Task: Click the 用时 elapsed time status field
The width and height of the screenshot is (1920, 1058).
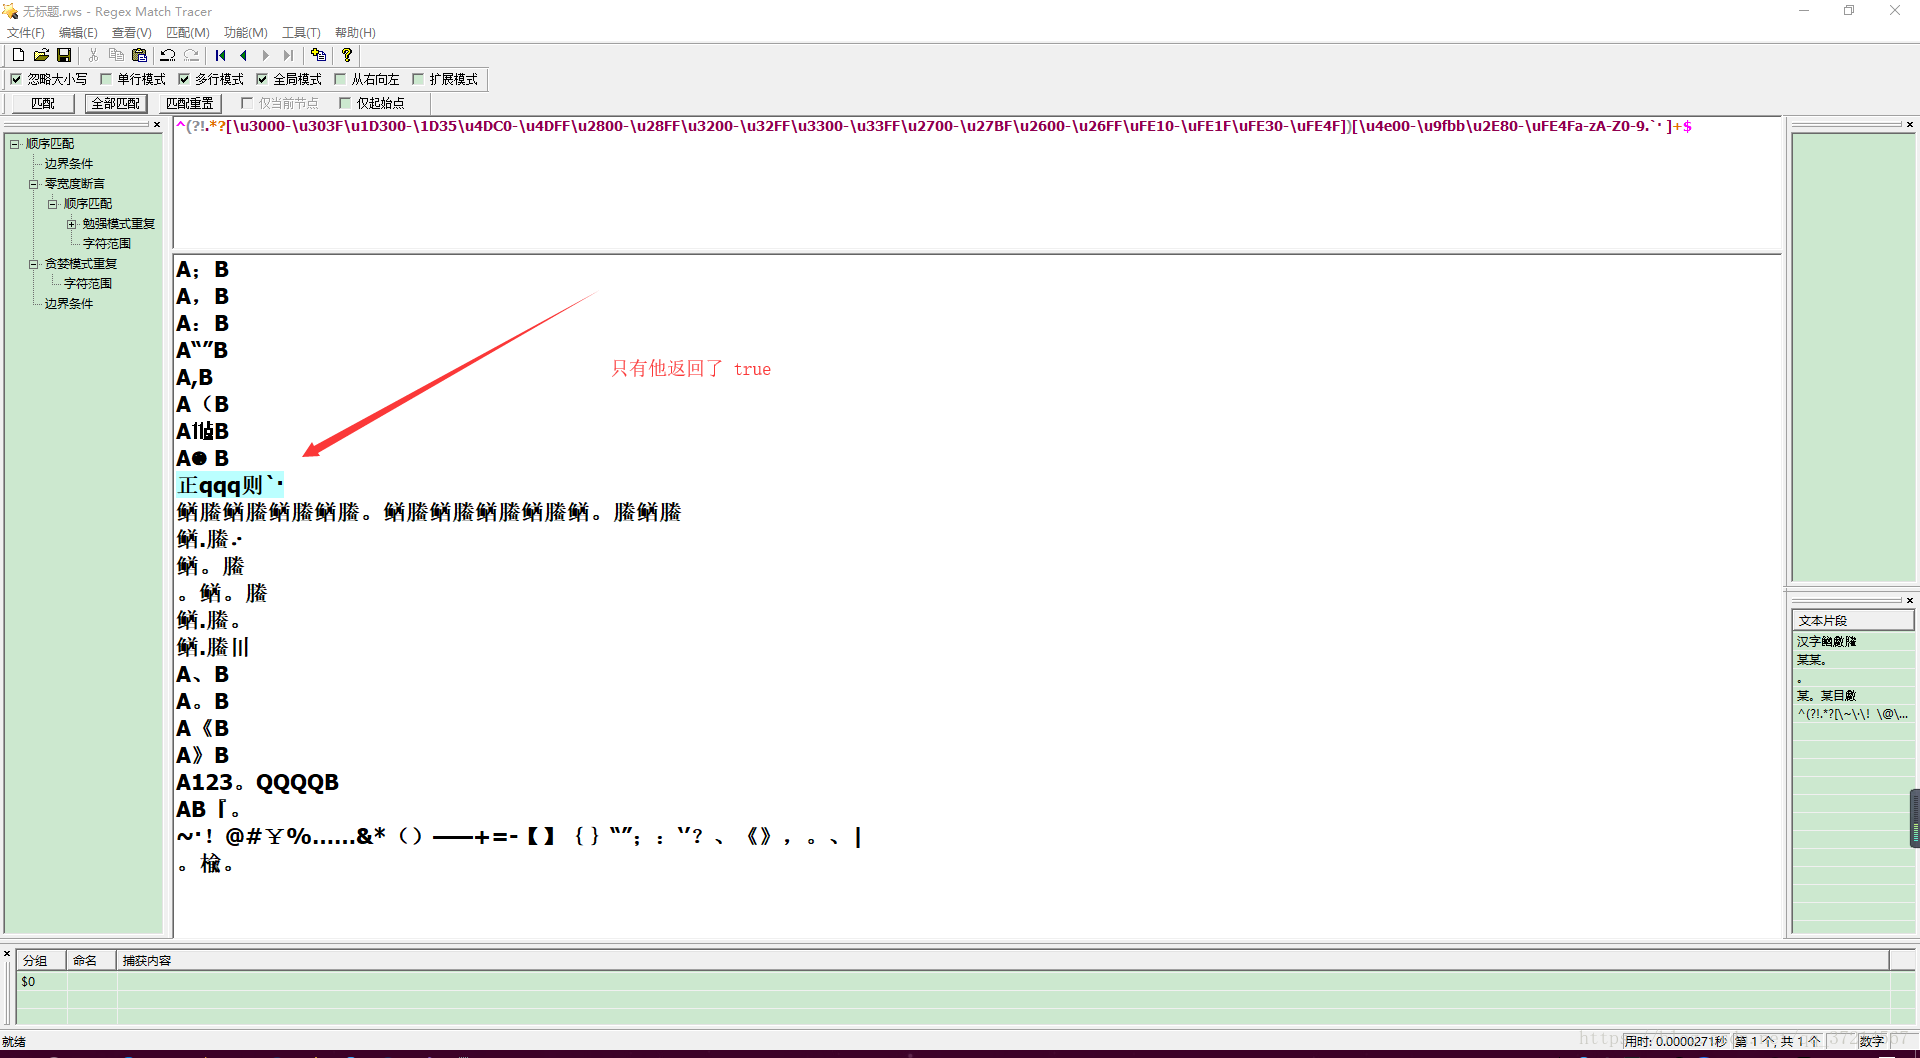Action: [x=1676, y=1041]
